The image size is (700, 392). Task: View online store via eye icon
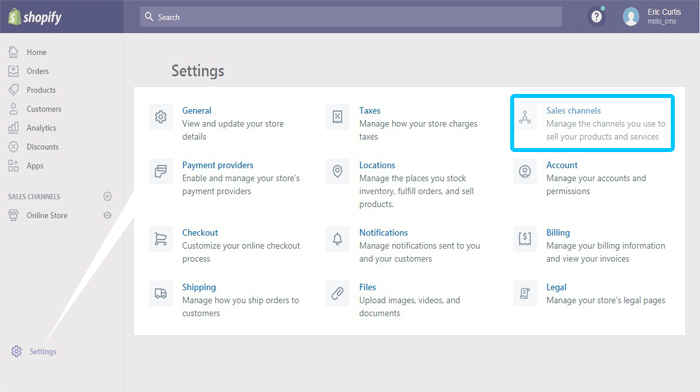point(107,215)
